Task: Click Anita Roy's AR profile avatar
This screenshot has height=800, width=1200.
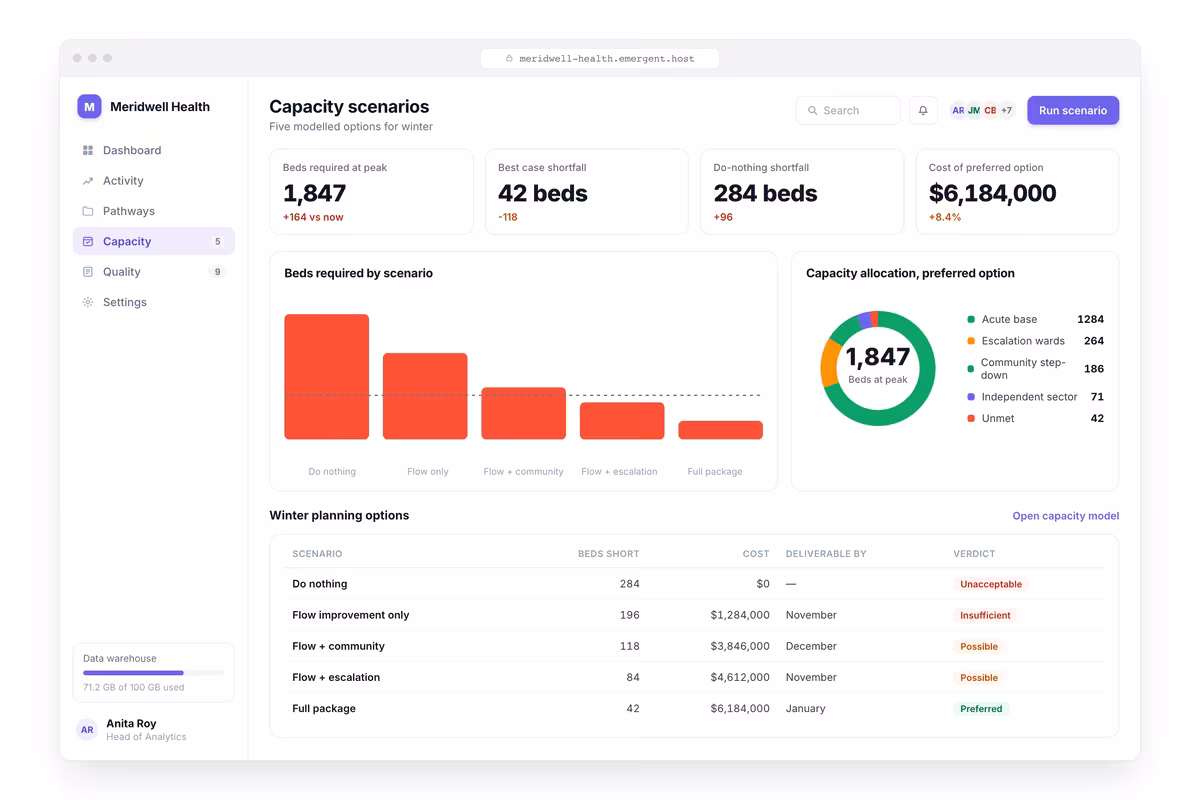Action: tap(87, 730)
